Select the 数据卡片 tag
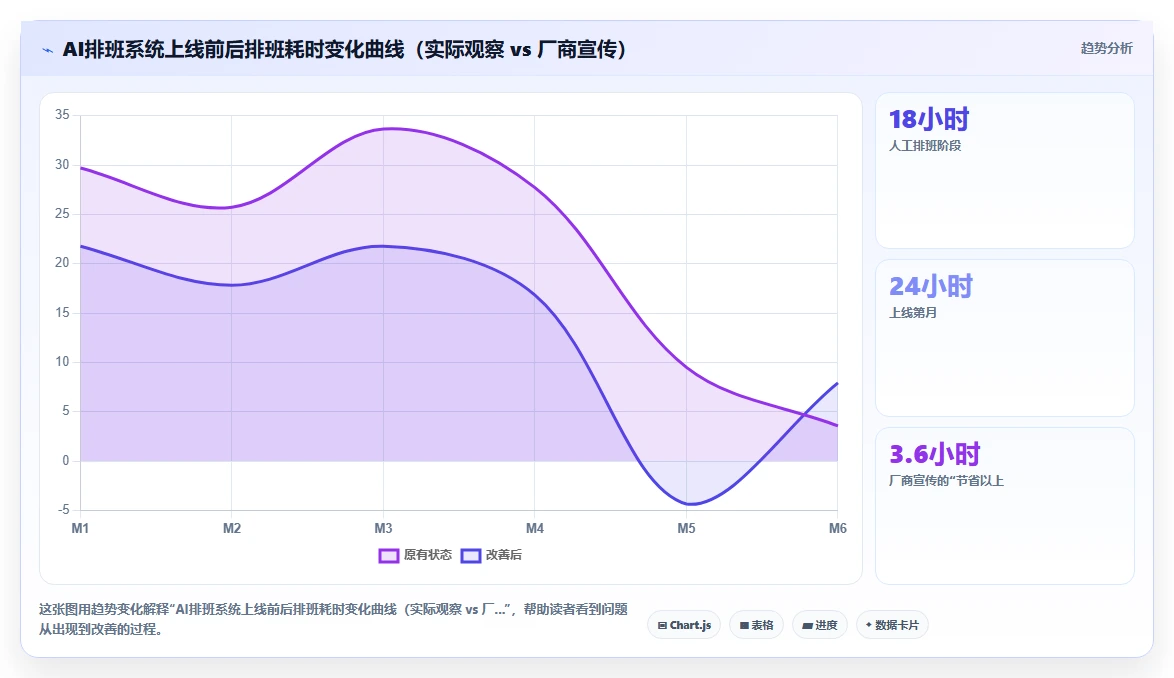 tap(892, 625)
